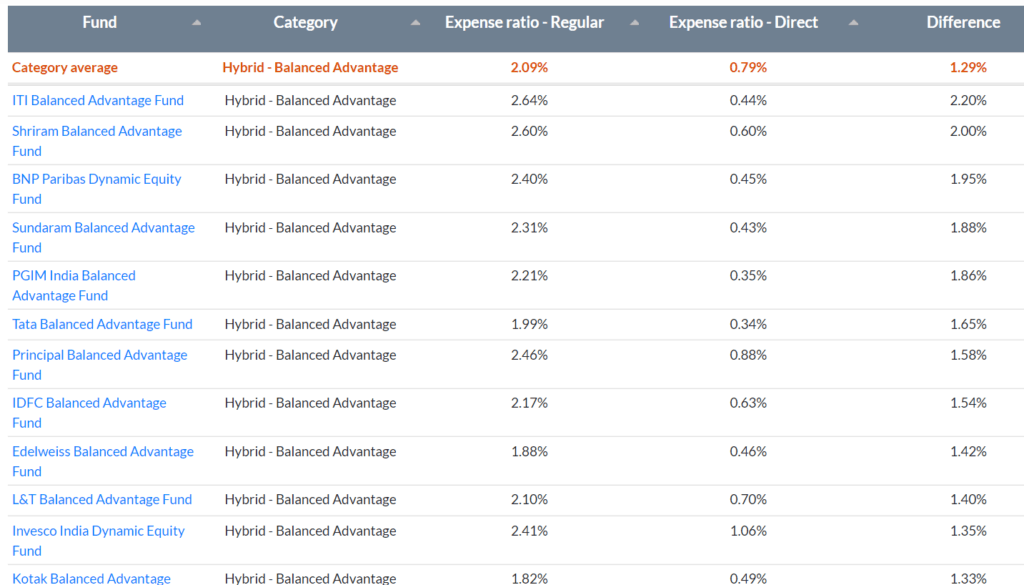Open Tata Balanced Advantage Fund link

pyautogui.click(x=102, y=324)
